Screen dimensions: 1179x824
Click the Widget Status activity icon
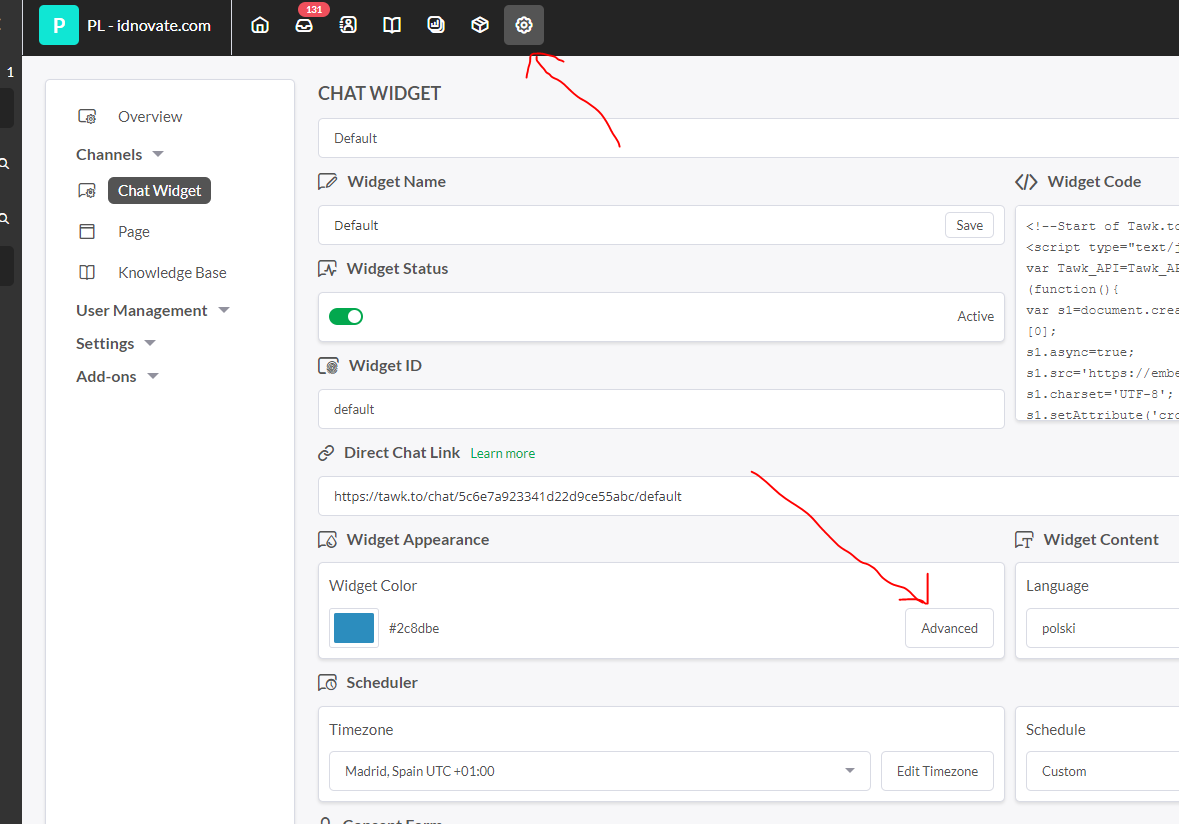(327, 268)
